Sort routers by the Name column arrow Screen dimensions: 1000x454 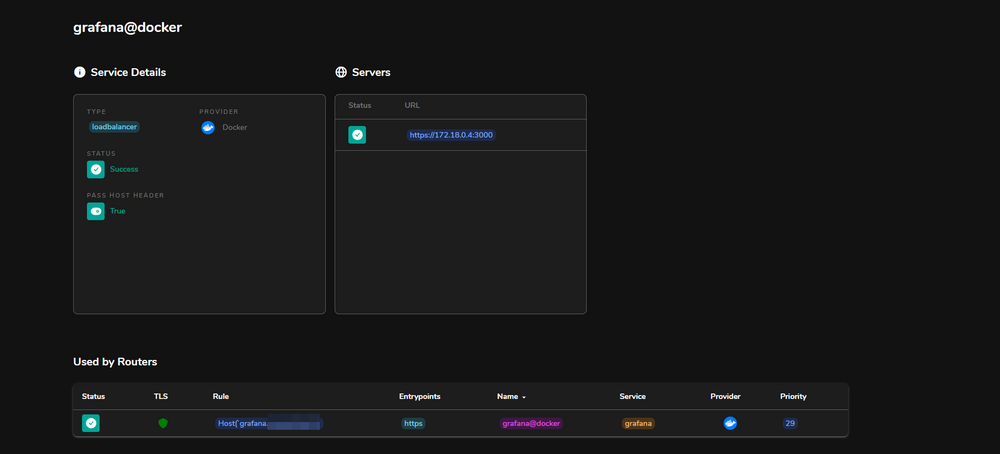point(524,397)
